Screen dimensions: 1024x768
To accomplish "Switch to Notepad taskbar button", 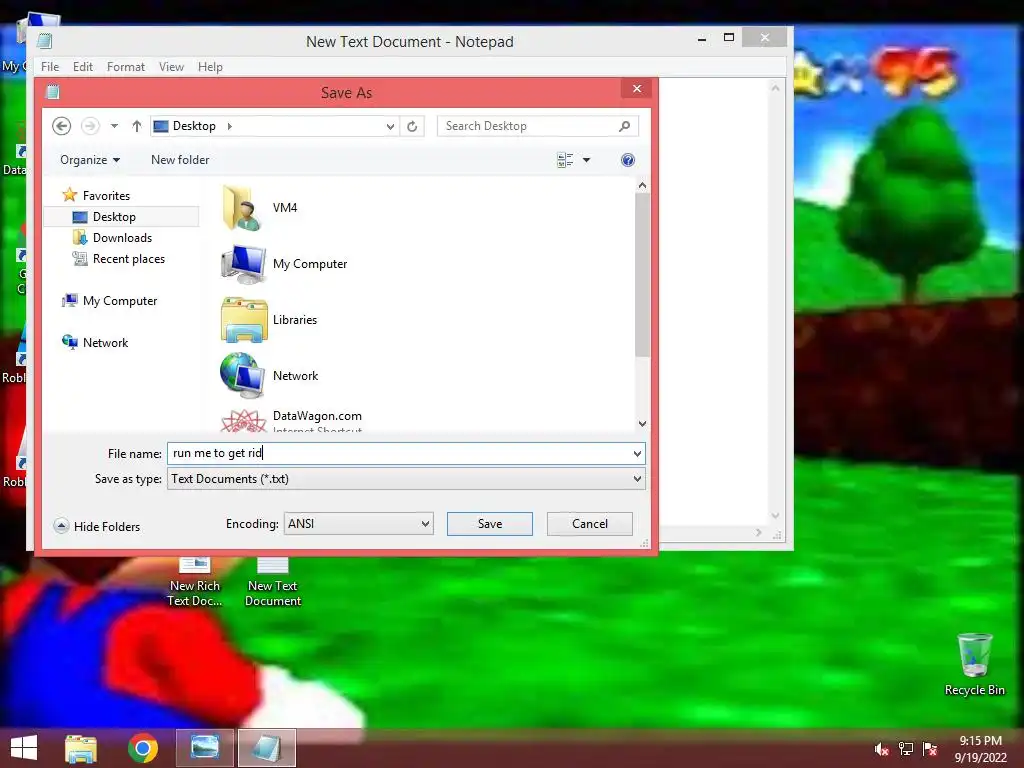I will pos(267,748).
